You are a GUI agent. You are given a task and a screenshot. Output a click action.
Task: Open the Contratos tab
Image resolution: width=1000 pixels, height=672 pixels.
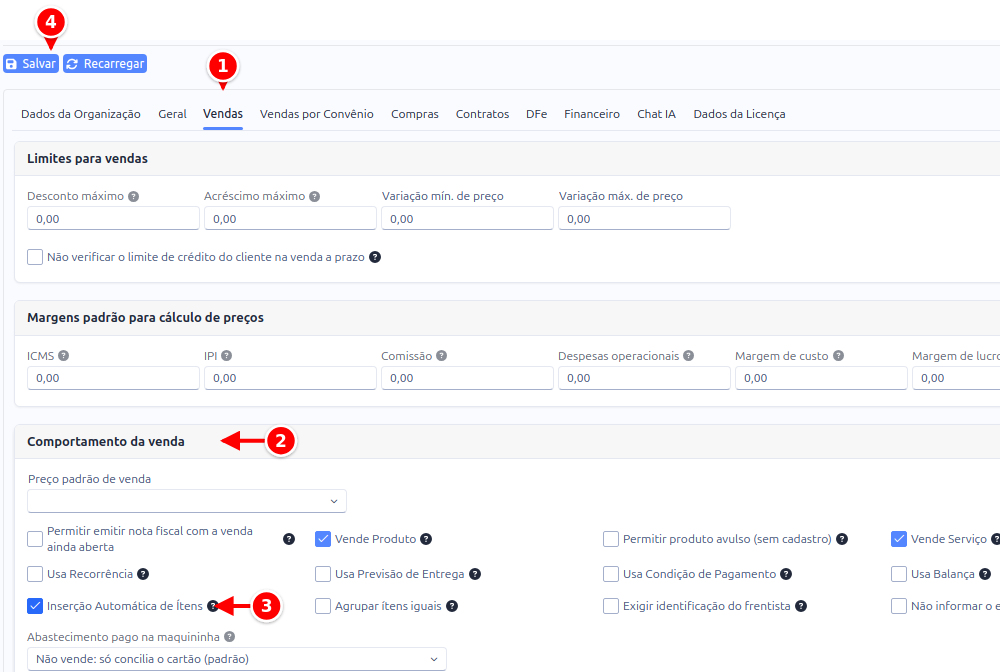click(482, 114)
